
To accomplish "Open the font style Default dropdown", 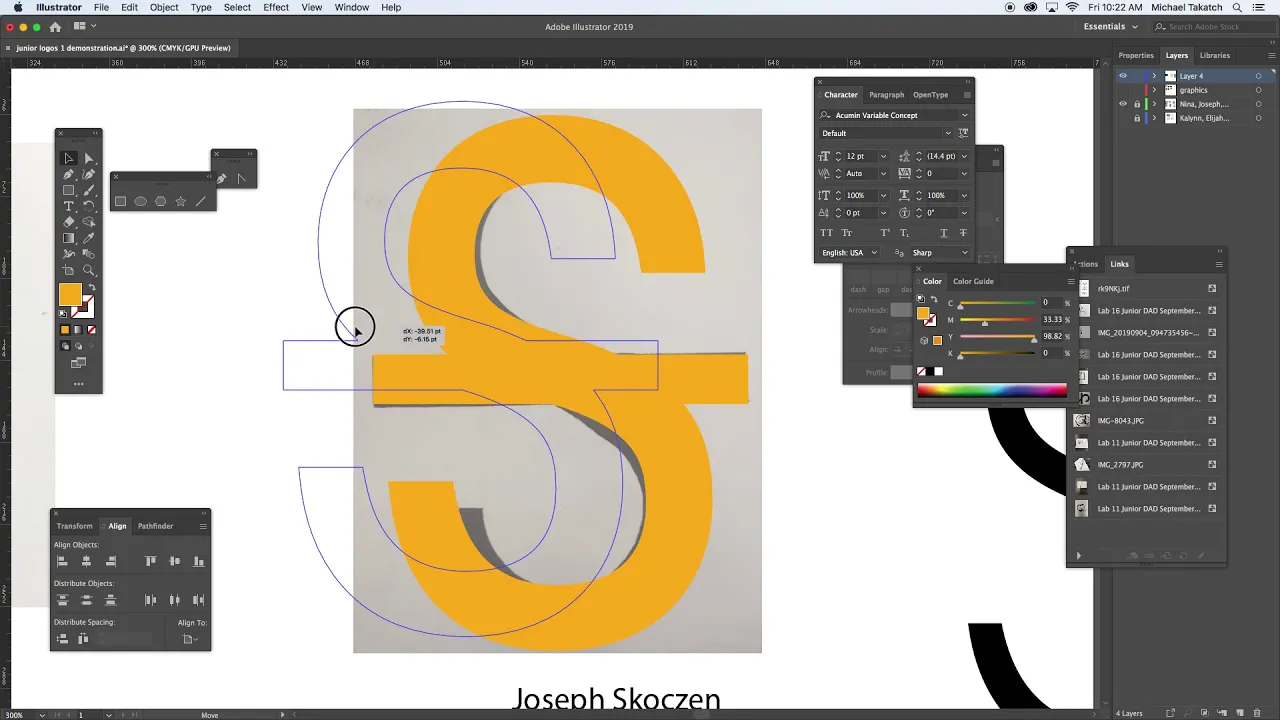I will 948,133.
